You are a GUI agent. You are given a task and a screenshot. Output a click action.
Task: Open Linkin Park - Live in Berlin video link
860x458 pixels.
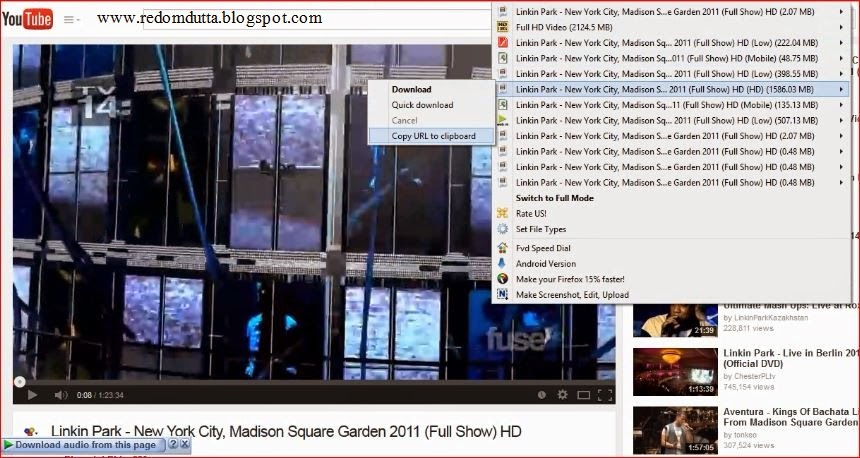[x=791, y=358]
